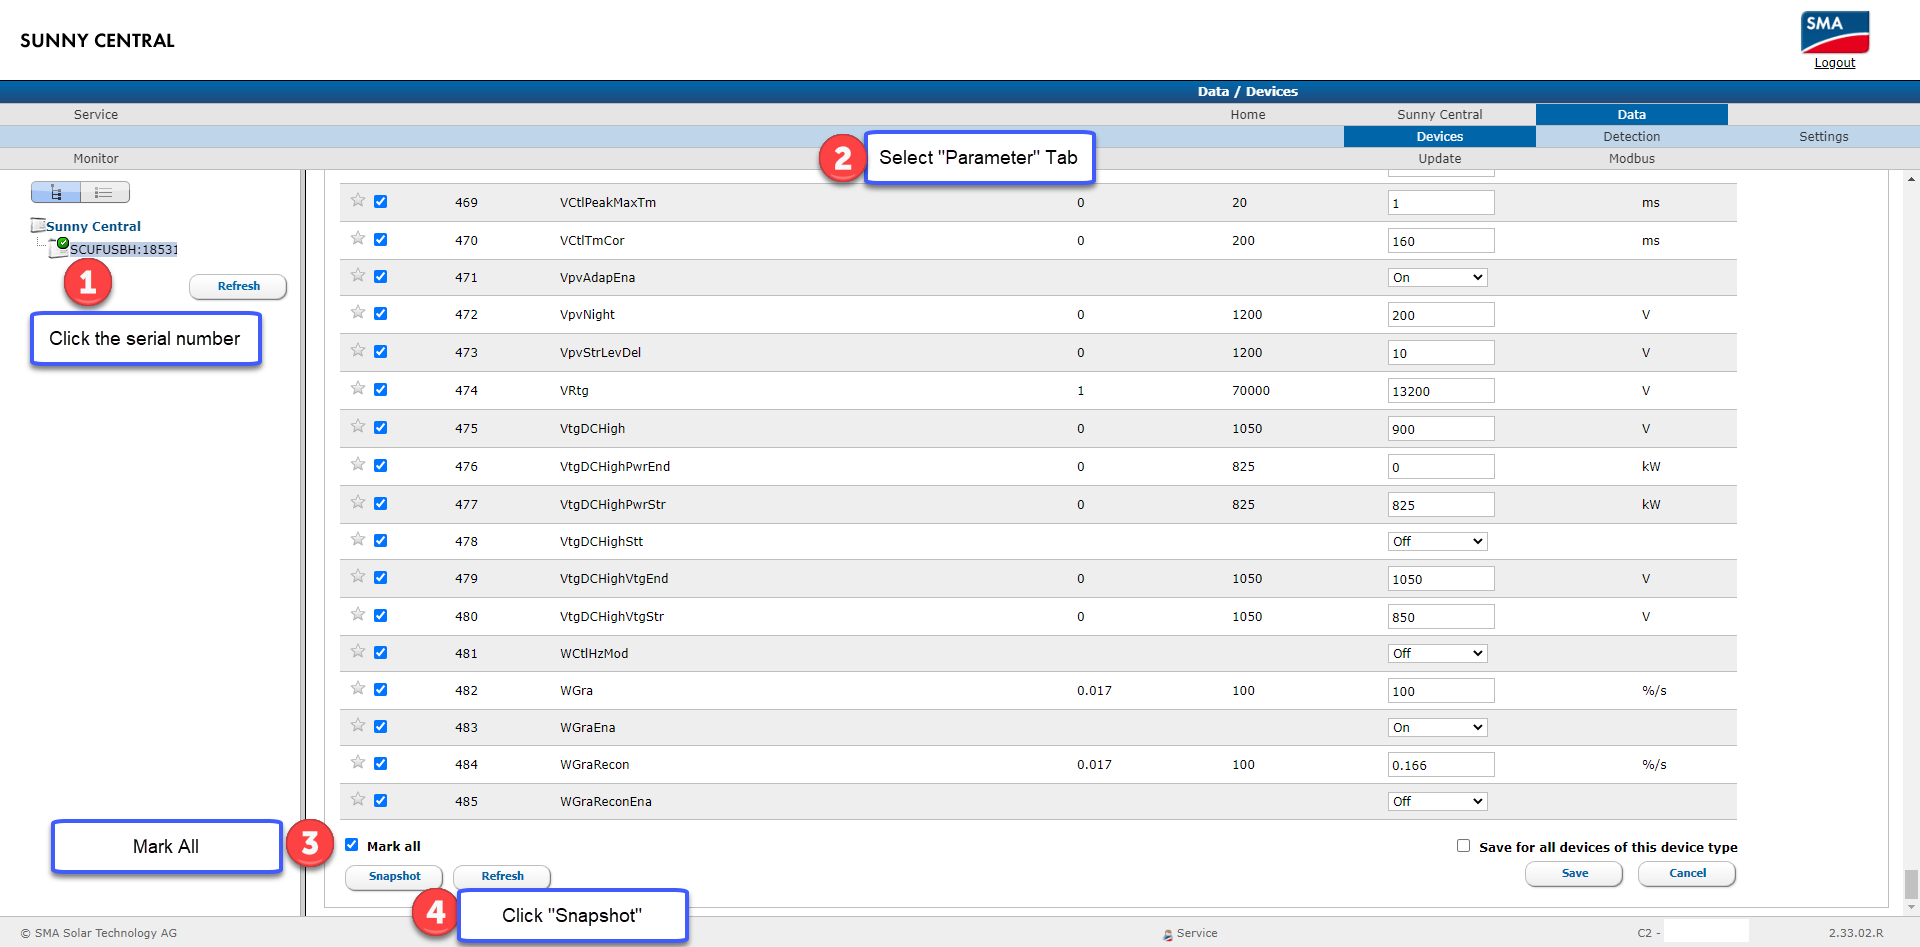The width and height of the screenshot is (1920, 947).
Task: Star parameter 476 VtgDCHighPwrEnd
Action: point(358,464)
